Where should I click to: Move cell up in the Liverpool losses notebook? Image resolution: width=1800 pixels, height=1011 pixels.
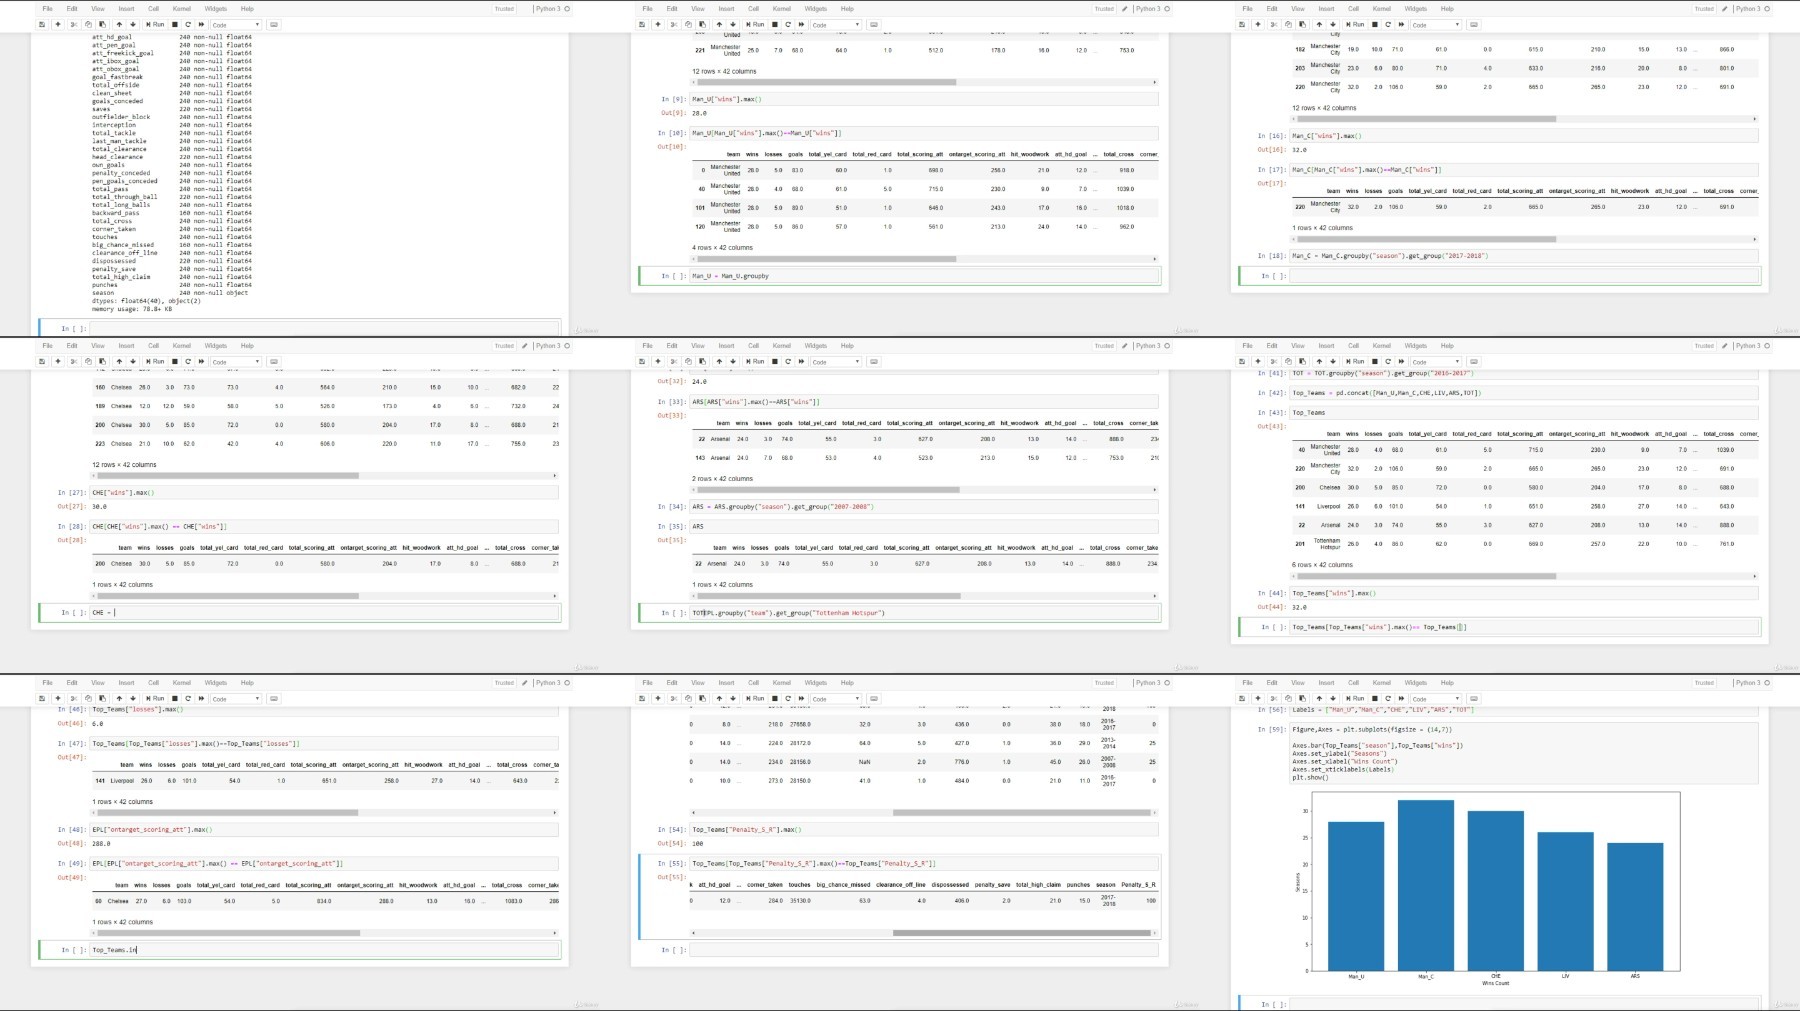[x=119, y=698]
